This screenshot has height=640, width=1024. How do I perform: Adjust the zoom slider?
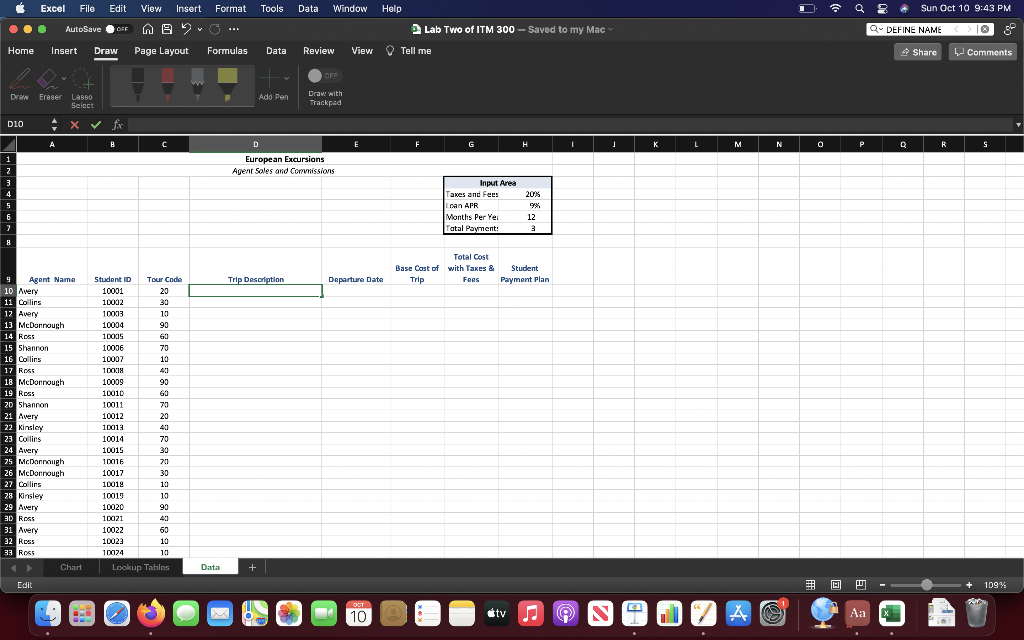(x=926, y=584)
